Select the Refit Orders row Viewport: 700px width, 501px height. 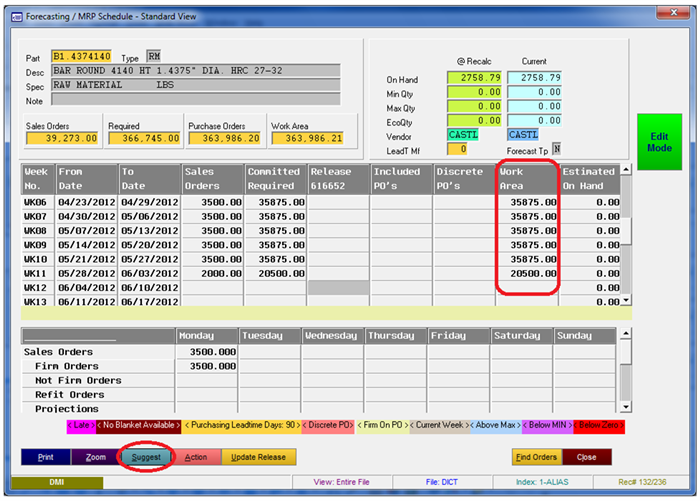pos(98,395)
